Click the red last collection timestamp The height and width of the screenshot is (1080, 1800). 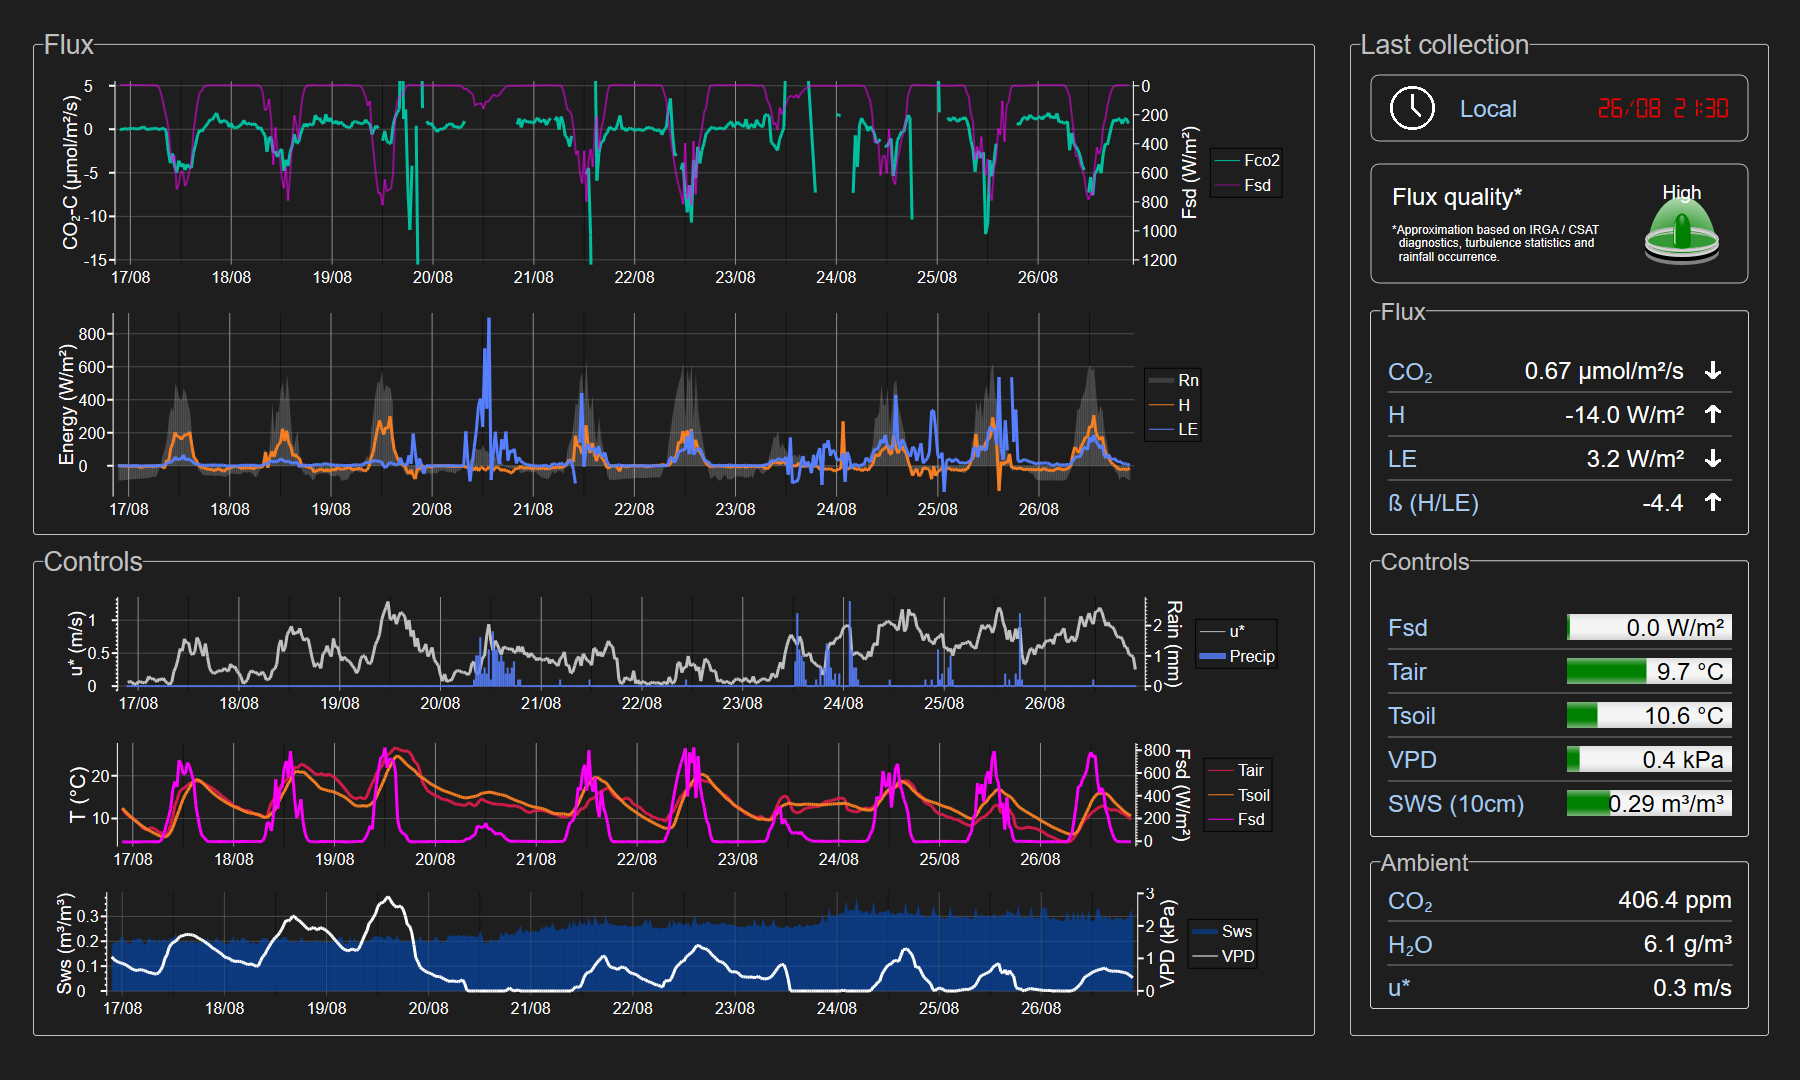coord(1662,108)
